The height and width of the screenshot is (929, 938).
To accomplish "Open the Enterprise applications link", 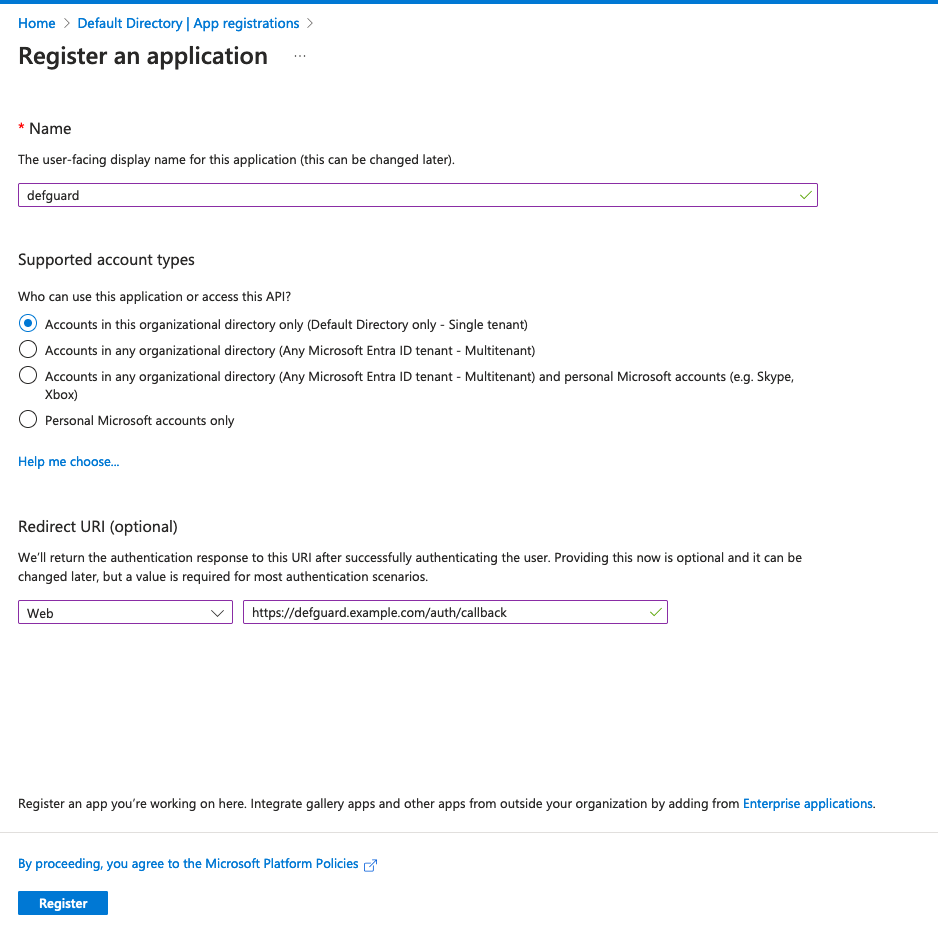I will point(808,803).
